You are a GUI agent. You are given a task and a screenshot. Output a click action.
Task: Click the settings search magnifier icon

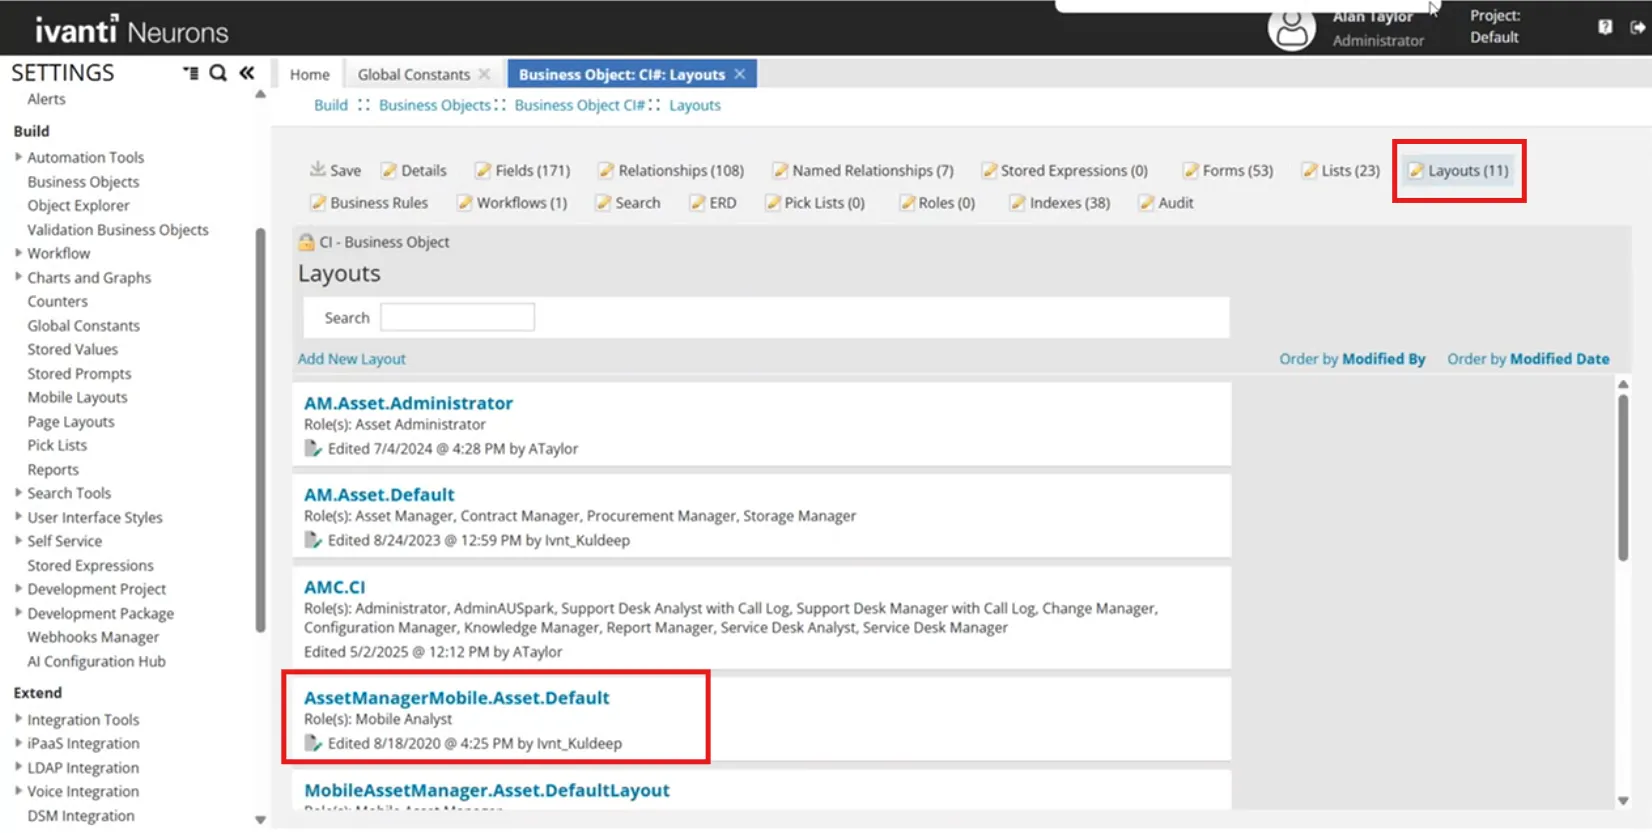pyautogui.click(x=218, y=72)
